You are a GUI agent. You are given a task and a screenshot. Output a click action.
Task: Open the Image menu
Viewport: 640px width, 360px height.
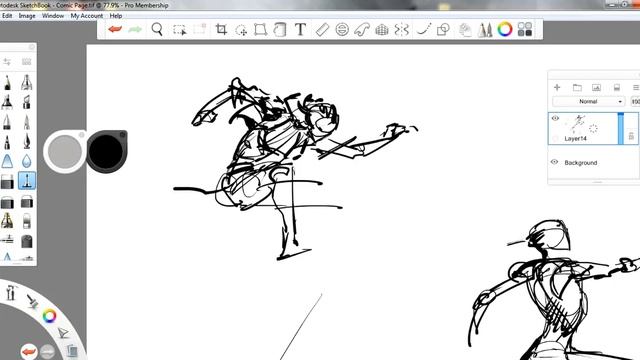click(x=27, y=16)
